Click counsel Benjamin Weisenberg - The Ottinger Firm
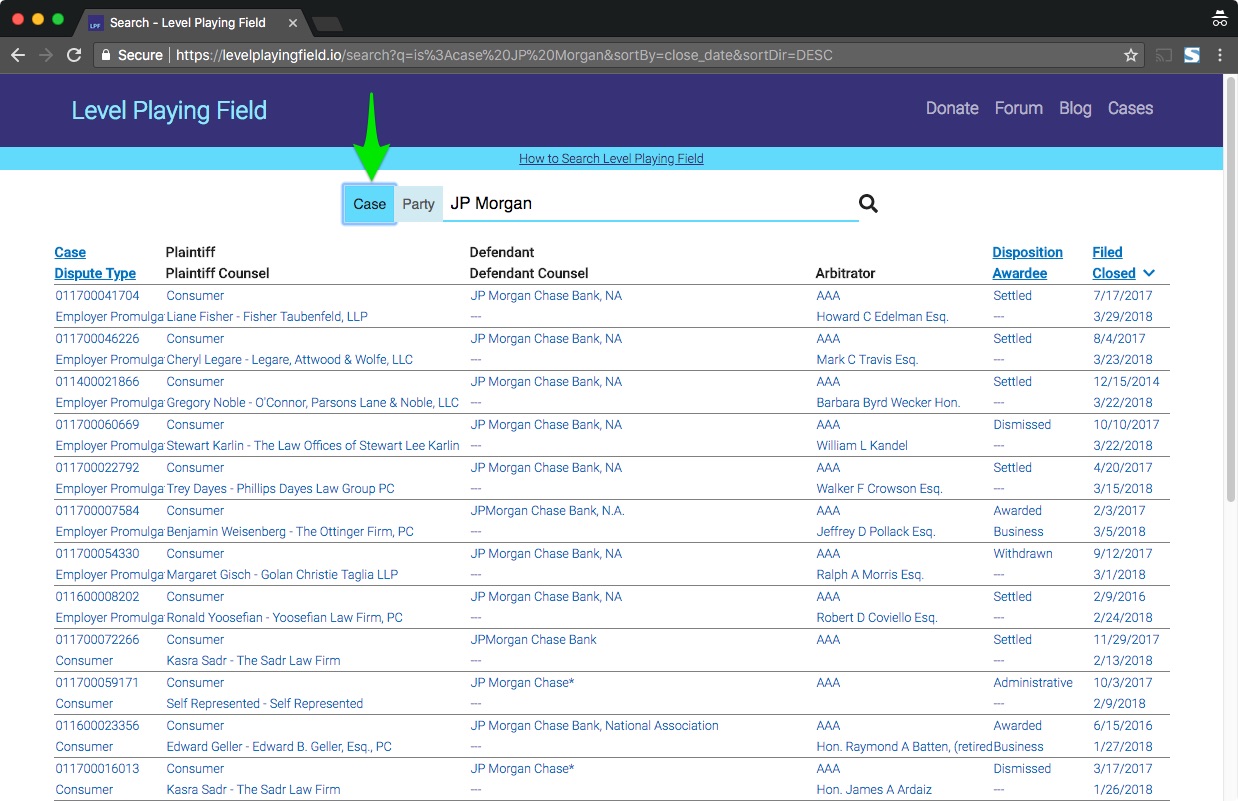The height and width of the screenshot is (801, 1238). coord(290,532)
